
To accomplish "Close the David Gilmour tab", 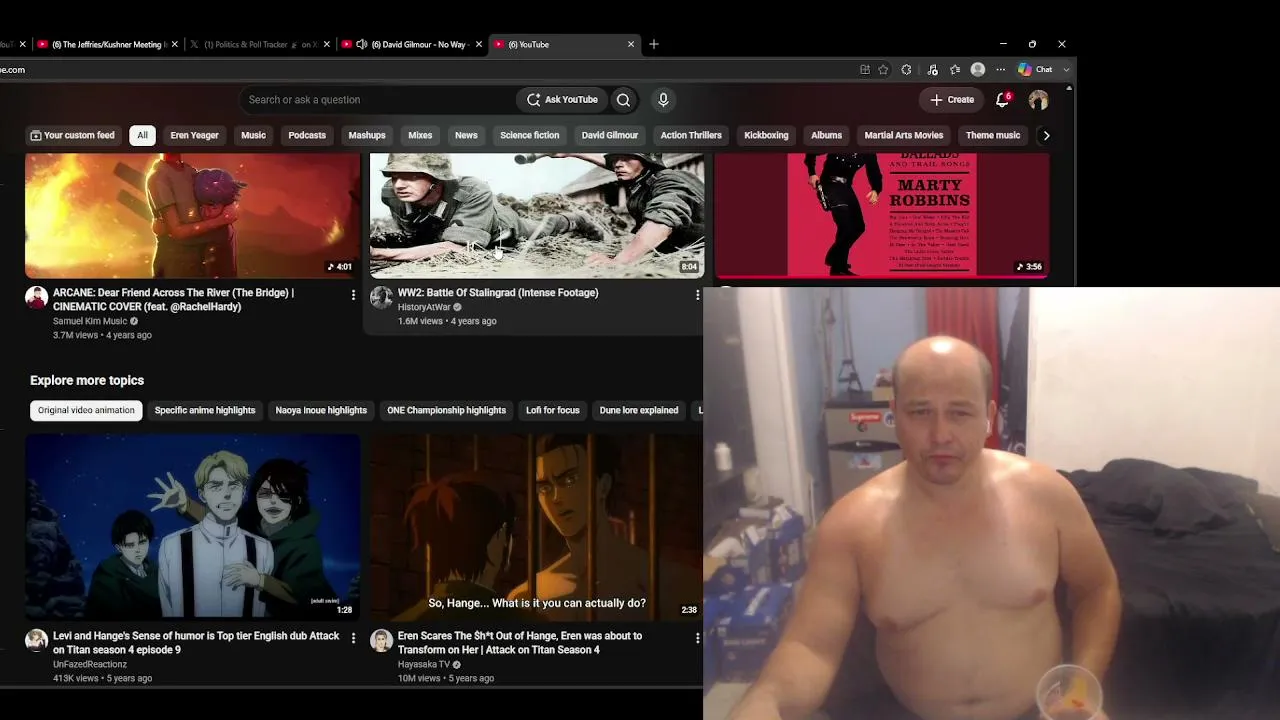I will coord(479,44).
